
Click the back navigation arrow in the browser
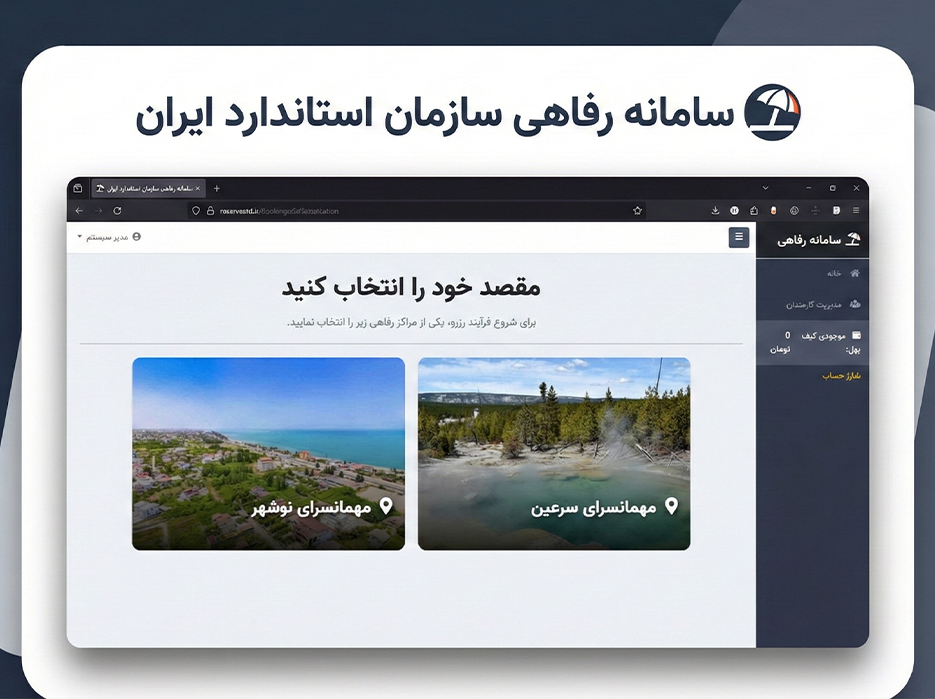(77, 210)
